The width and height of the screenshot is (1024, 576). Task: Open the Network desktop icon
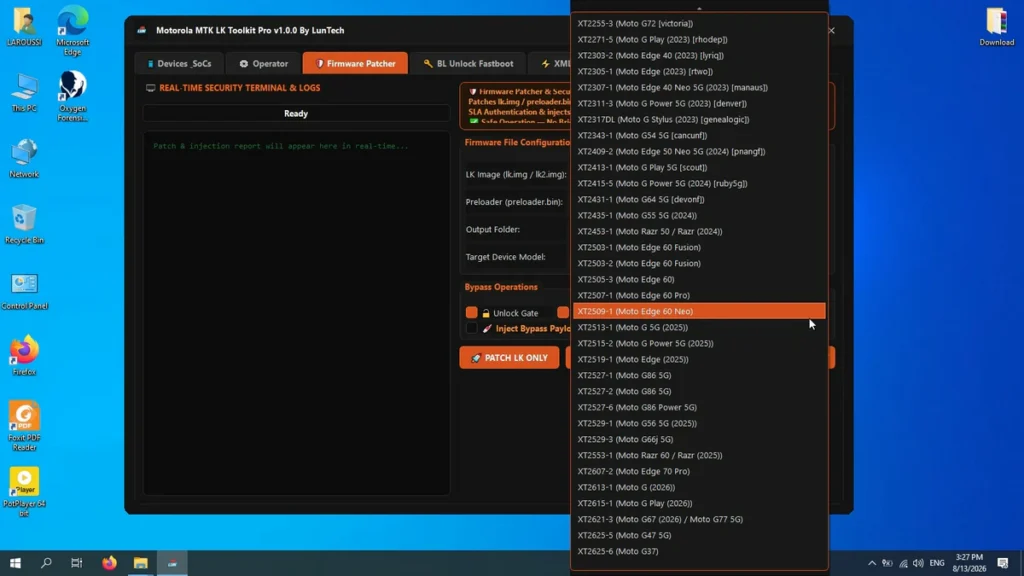(x=24, y=159)
